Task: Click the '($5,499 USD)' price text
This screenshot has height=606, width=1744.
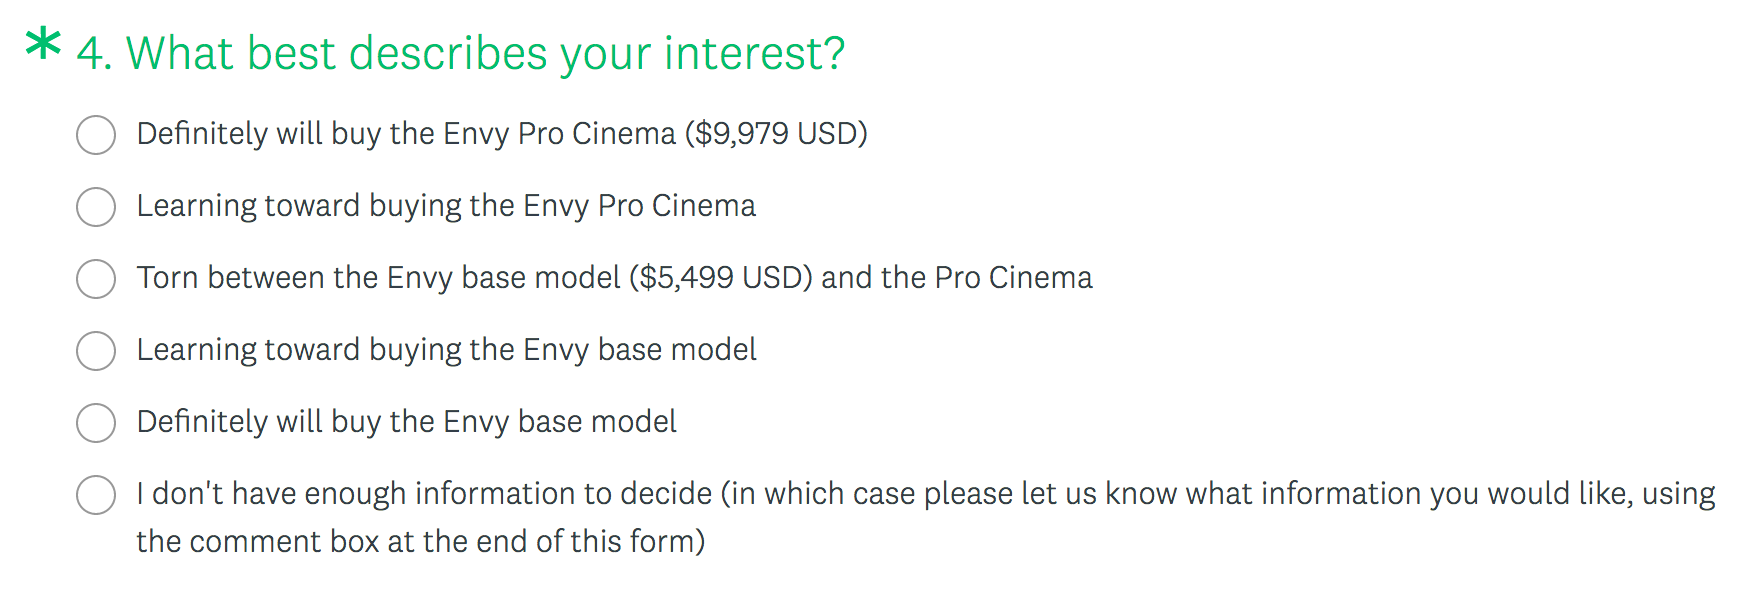Action: click(721, 278)
